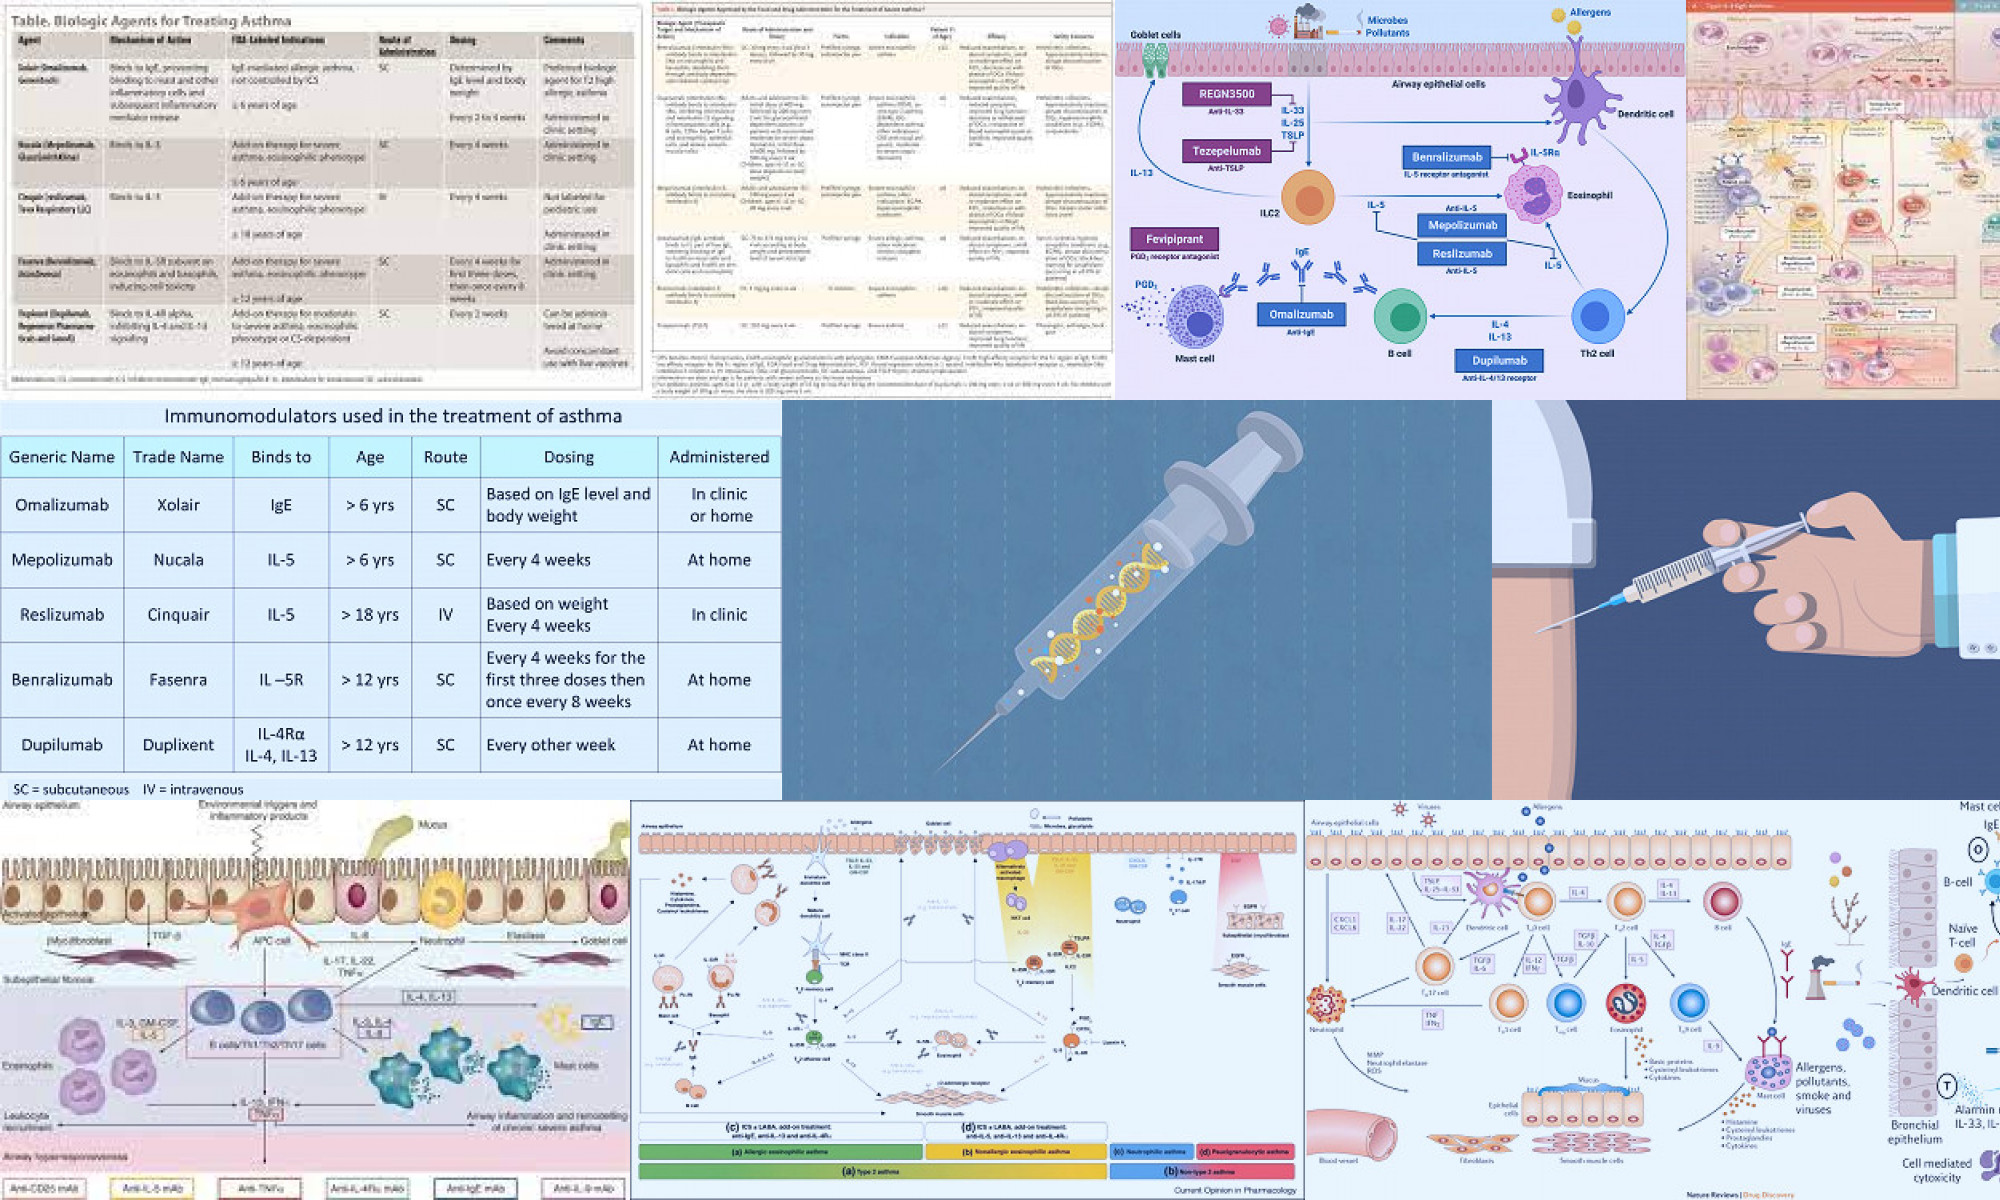Click the 'Bronchial epithelium' label

[x=1915, y=1132]
